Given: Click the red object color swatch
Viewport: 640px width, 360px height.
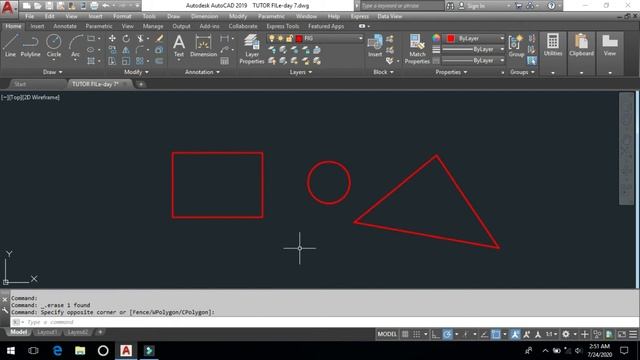Looking at the screenshot, I should click(451, 38).
